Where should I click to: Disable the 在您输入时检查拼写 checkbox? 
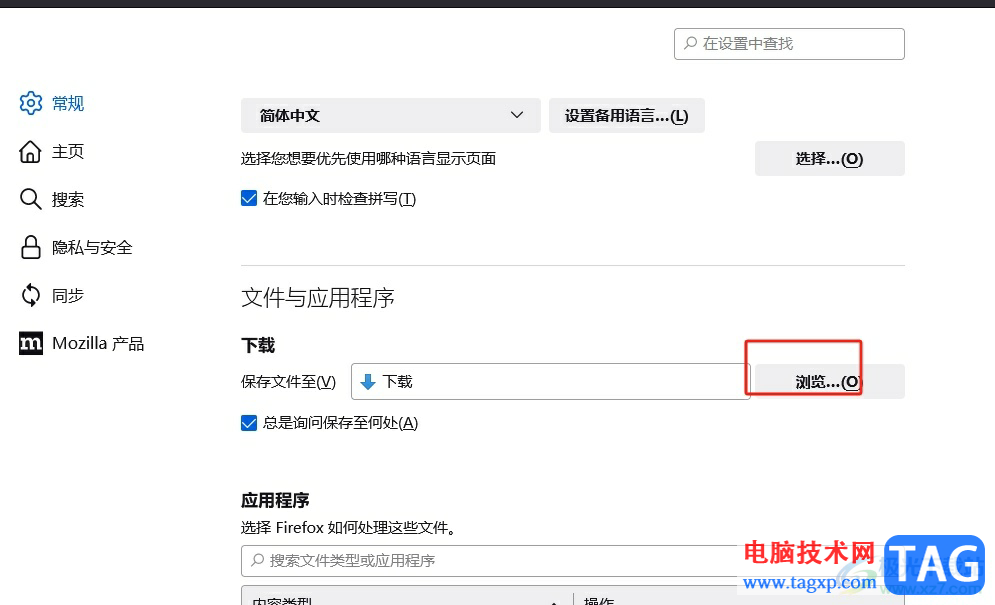[x=249, y=198]
